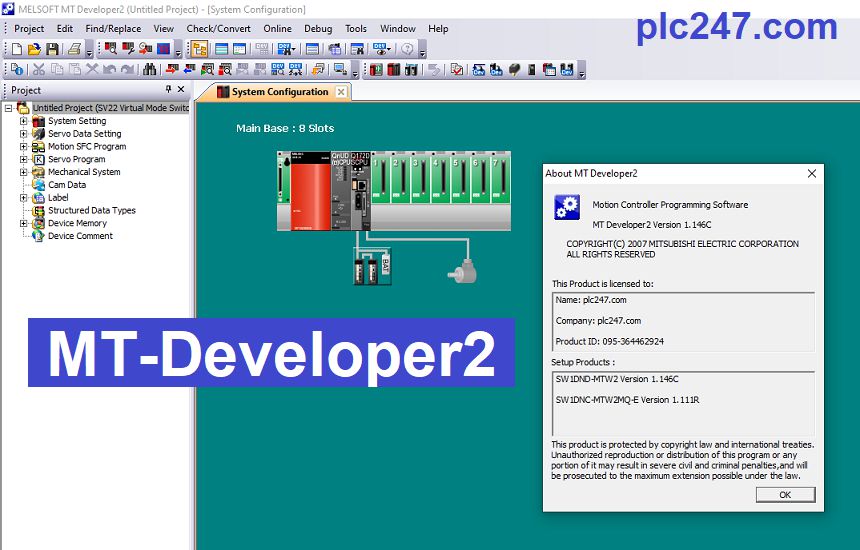
Task: Select Structured Data Types in the tree
Action: [92, 210]
